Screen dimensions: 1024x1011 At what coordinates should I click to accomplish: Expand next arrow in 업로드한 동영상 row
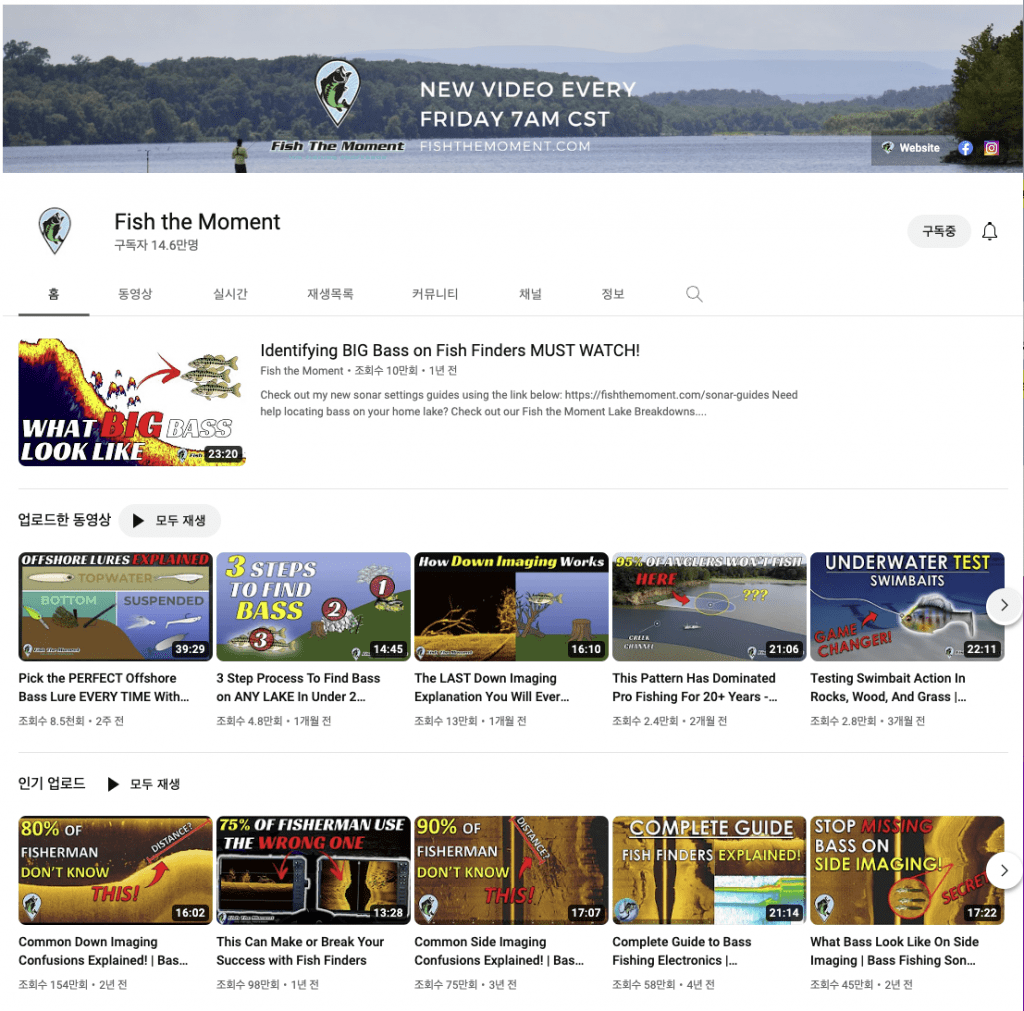(1004, 605)
